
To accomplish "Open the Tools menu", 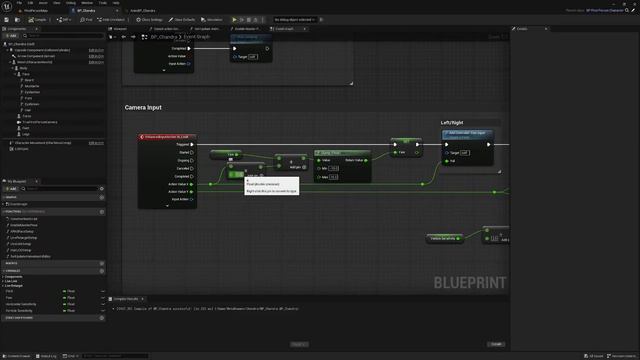I will click(103, 3).
